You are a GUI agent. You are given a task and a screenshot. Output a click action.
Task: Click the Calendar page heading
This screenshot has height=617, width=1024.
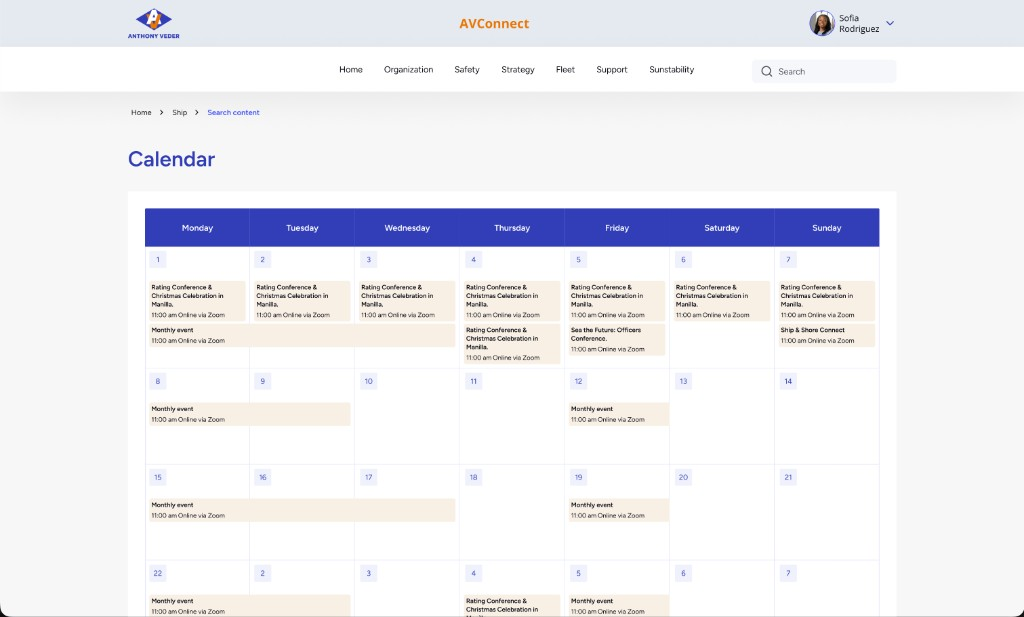(171, 159)
